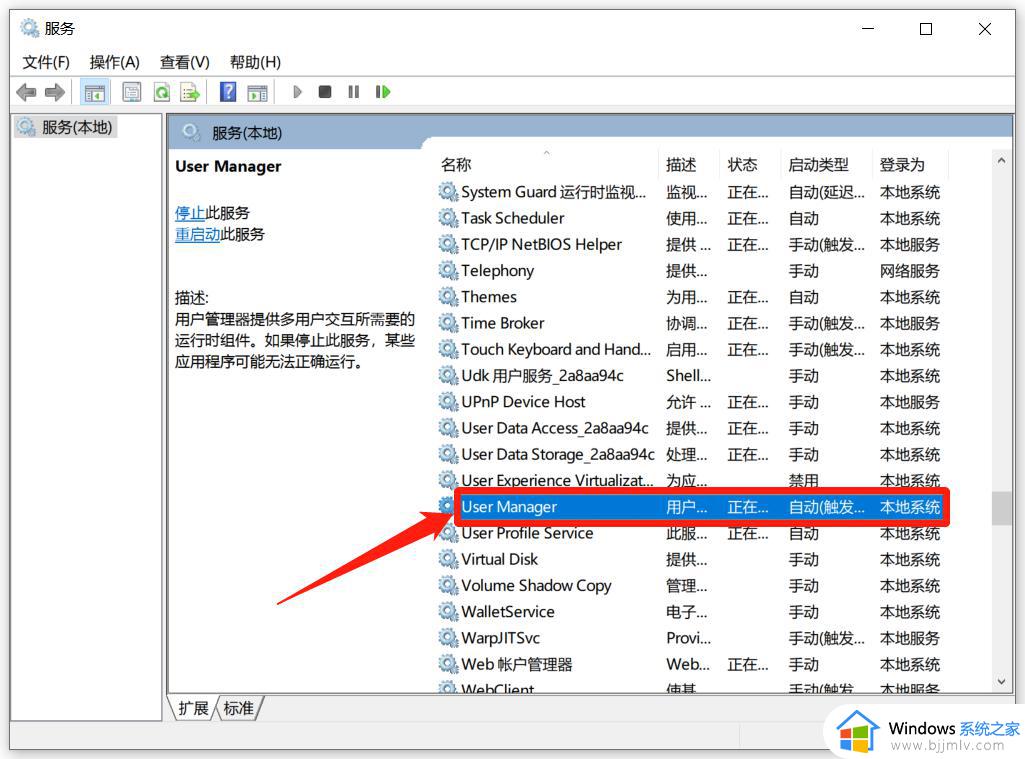Click the Back arrow toolbar icon

[x=26, y=92]
